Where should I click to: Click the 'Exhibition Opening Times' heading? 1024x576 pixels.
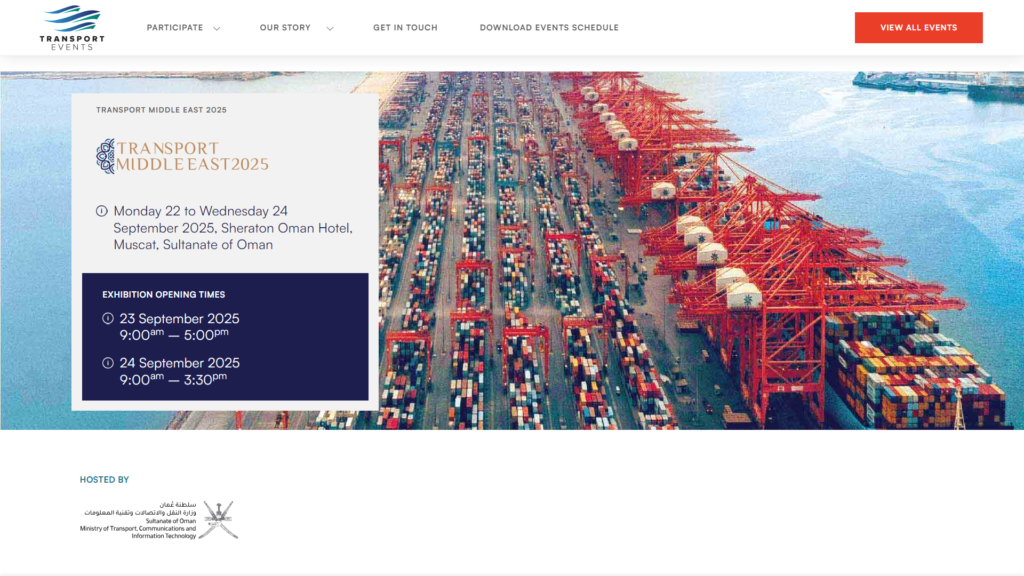pos(163,295)
